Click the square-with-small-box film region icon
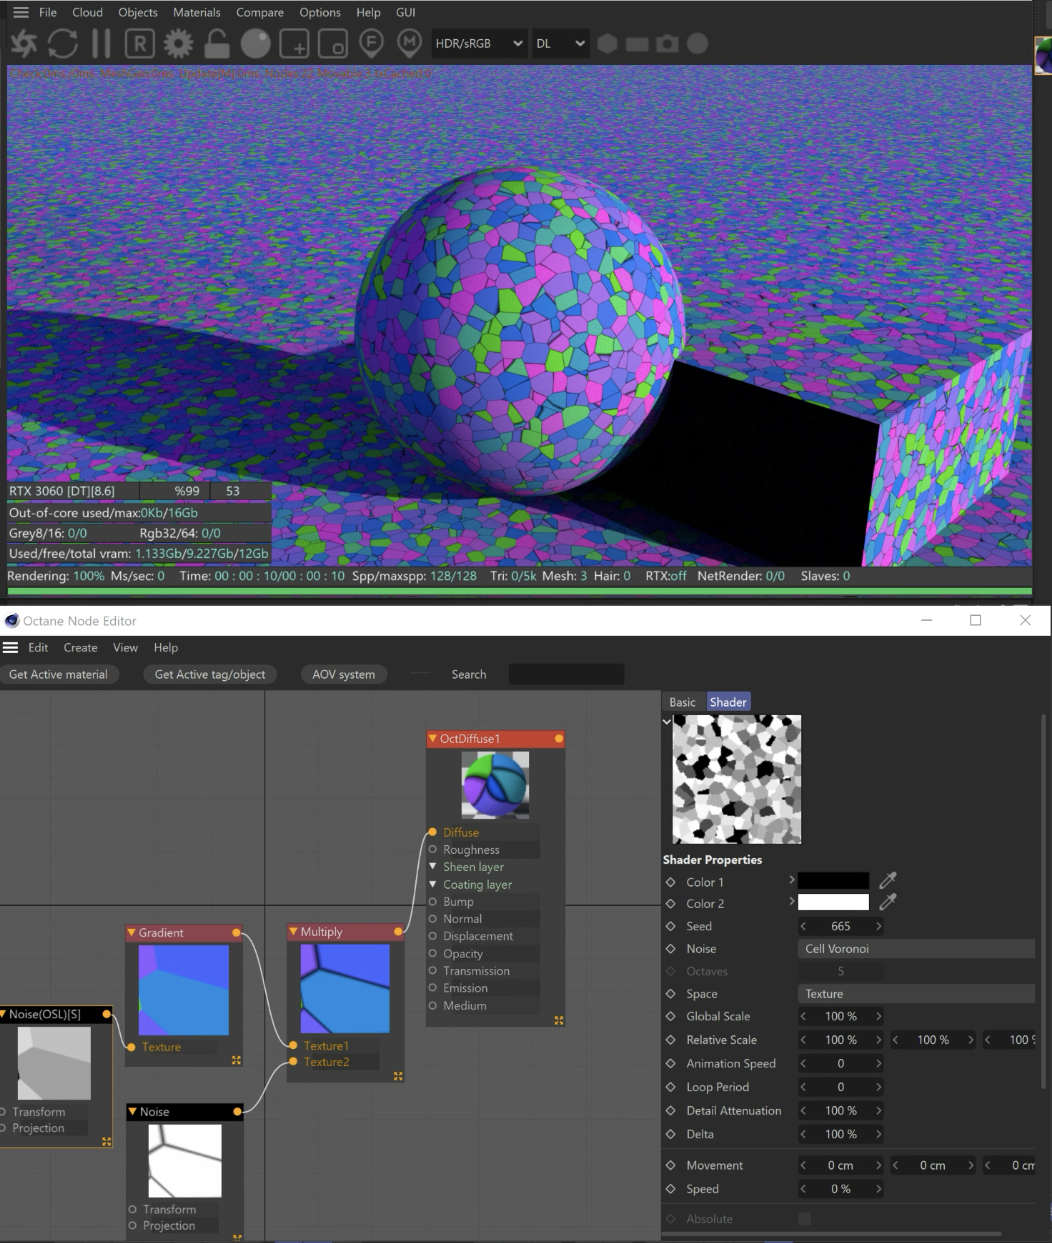This screenshot has height=1243, width=1052. 333,44
